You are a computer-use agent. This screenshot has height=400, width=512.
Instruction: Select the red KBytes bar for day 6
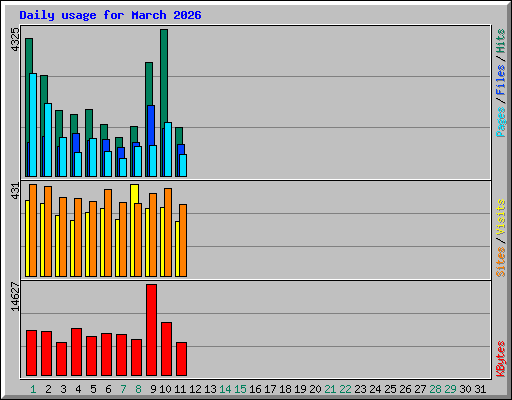pyautogui.click(x=106, y=355)
